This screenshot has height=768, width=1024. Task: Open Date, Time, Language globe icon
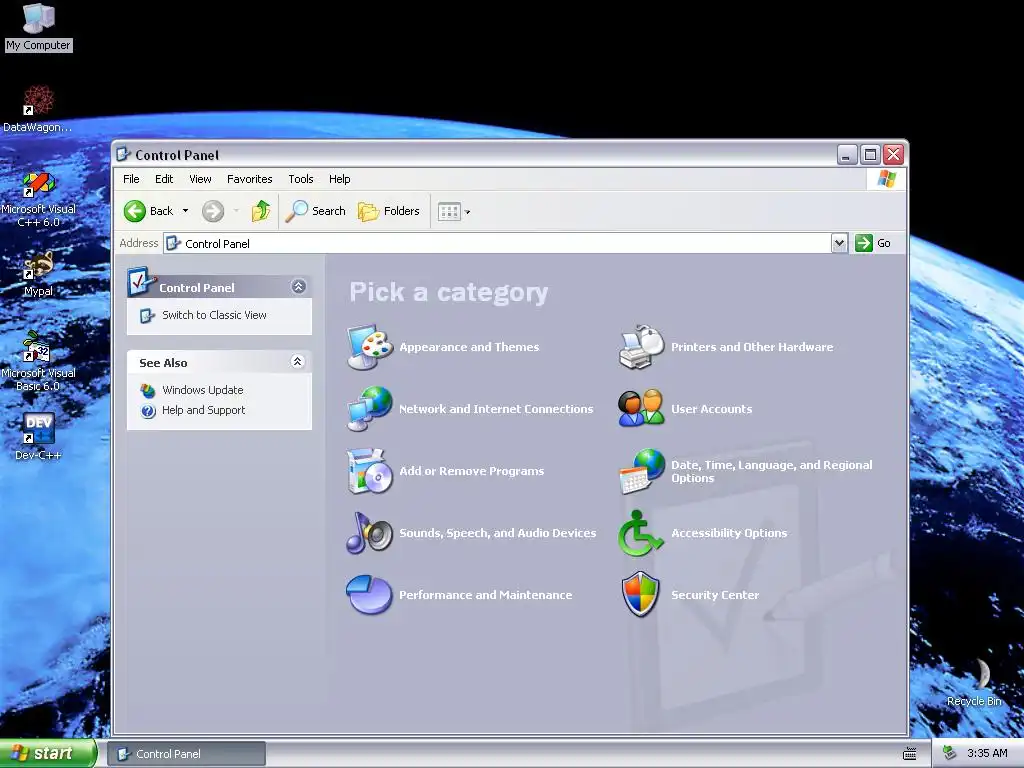point(641,471)
